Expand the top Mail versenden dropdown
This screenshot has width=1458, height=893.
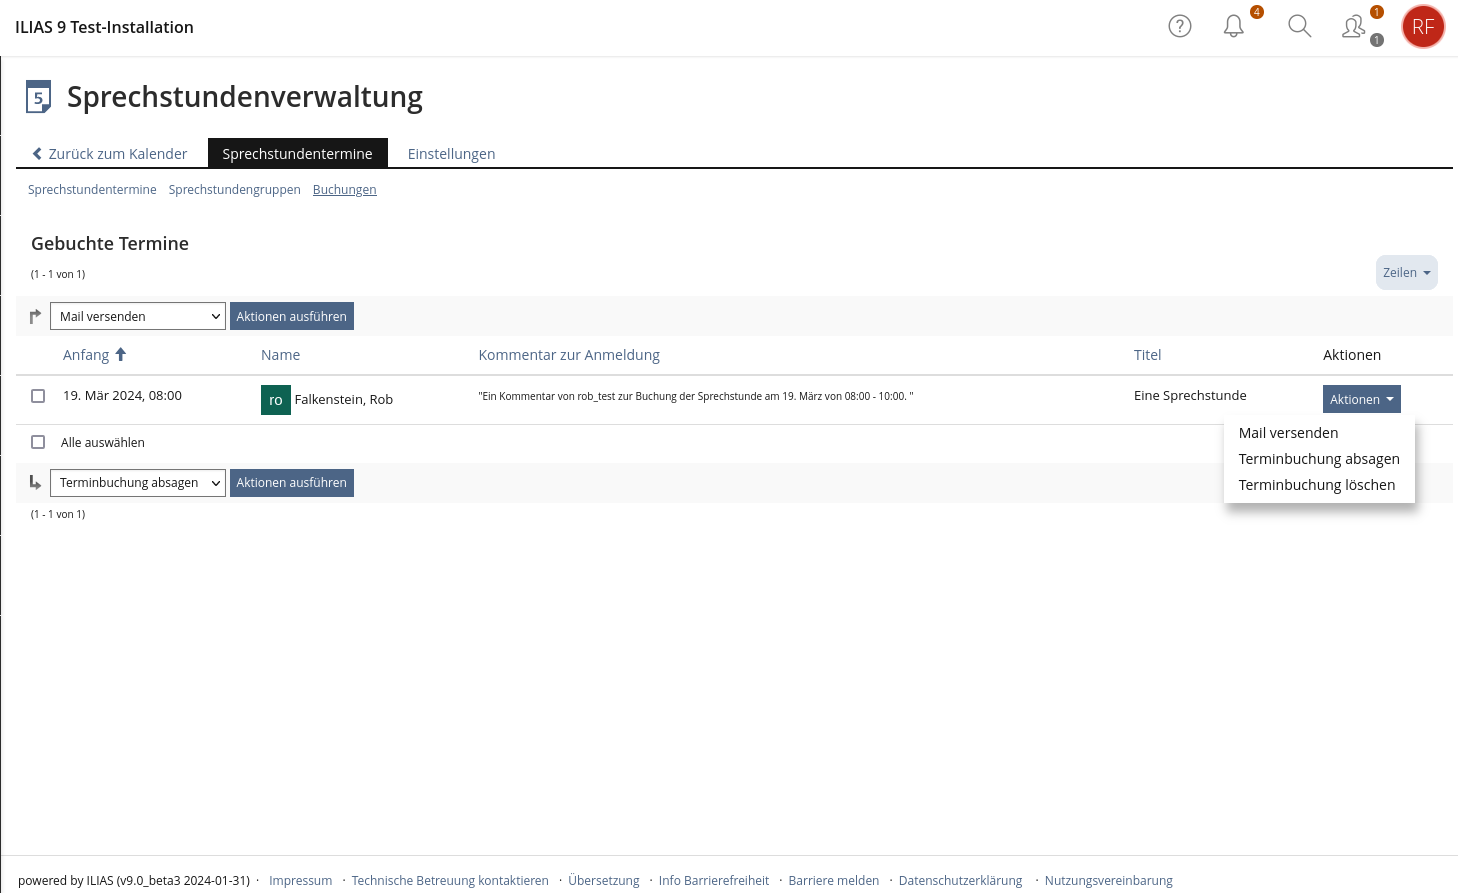(x=137, y=316)
